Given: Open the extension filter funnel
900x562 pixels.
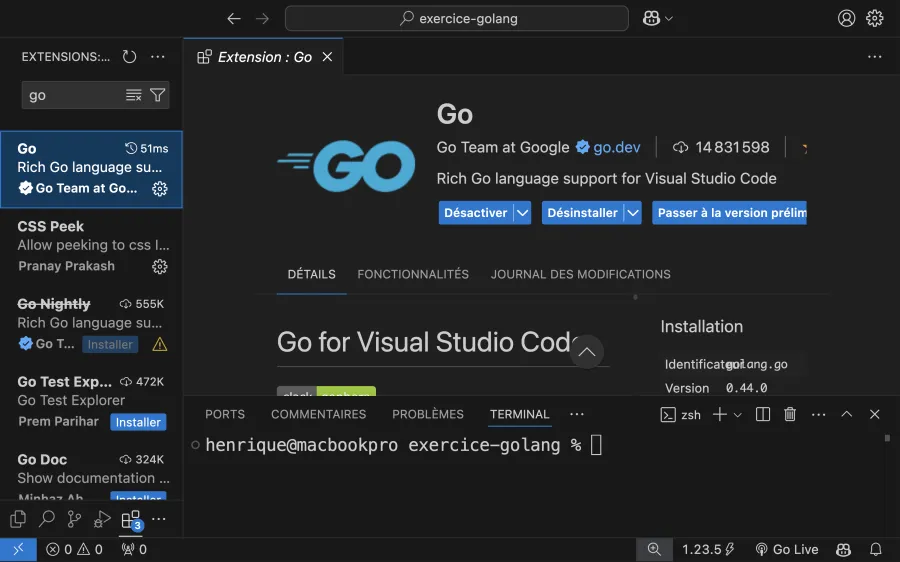Looking at the screenshot, I should (x=157, y=95).
